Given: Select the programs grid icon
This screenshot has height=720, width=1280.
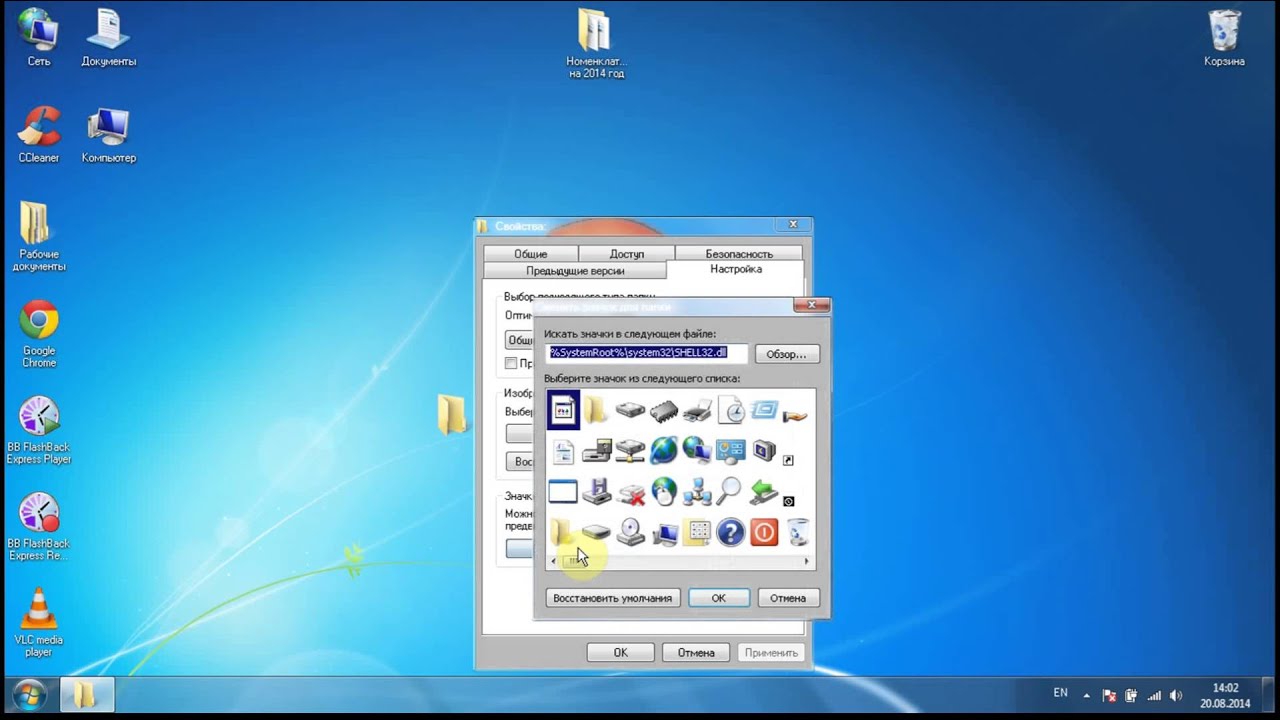Looking at the screenshot, I should tap(698, 532).
